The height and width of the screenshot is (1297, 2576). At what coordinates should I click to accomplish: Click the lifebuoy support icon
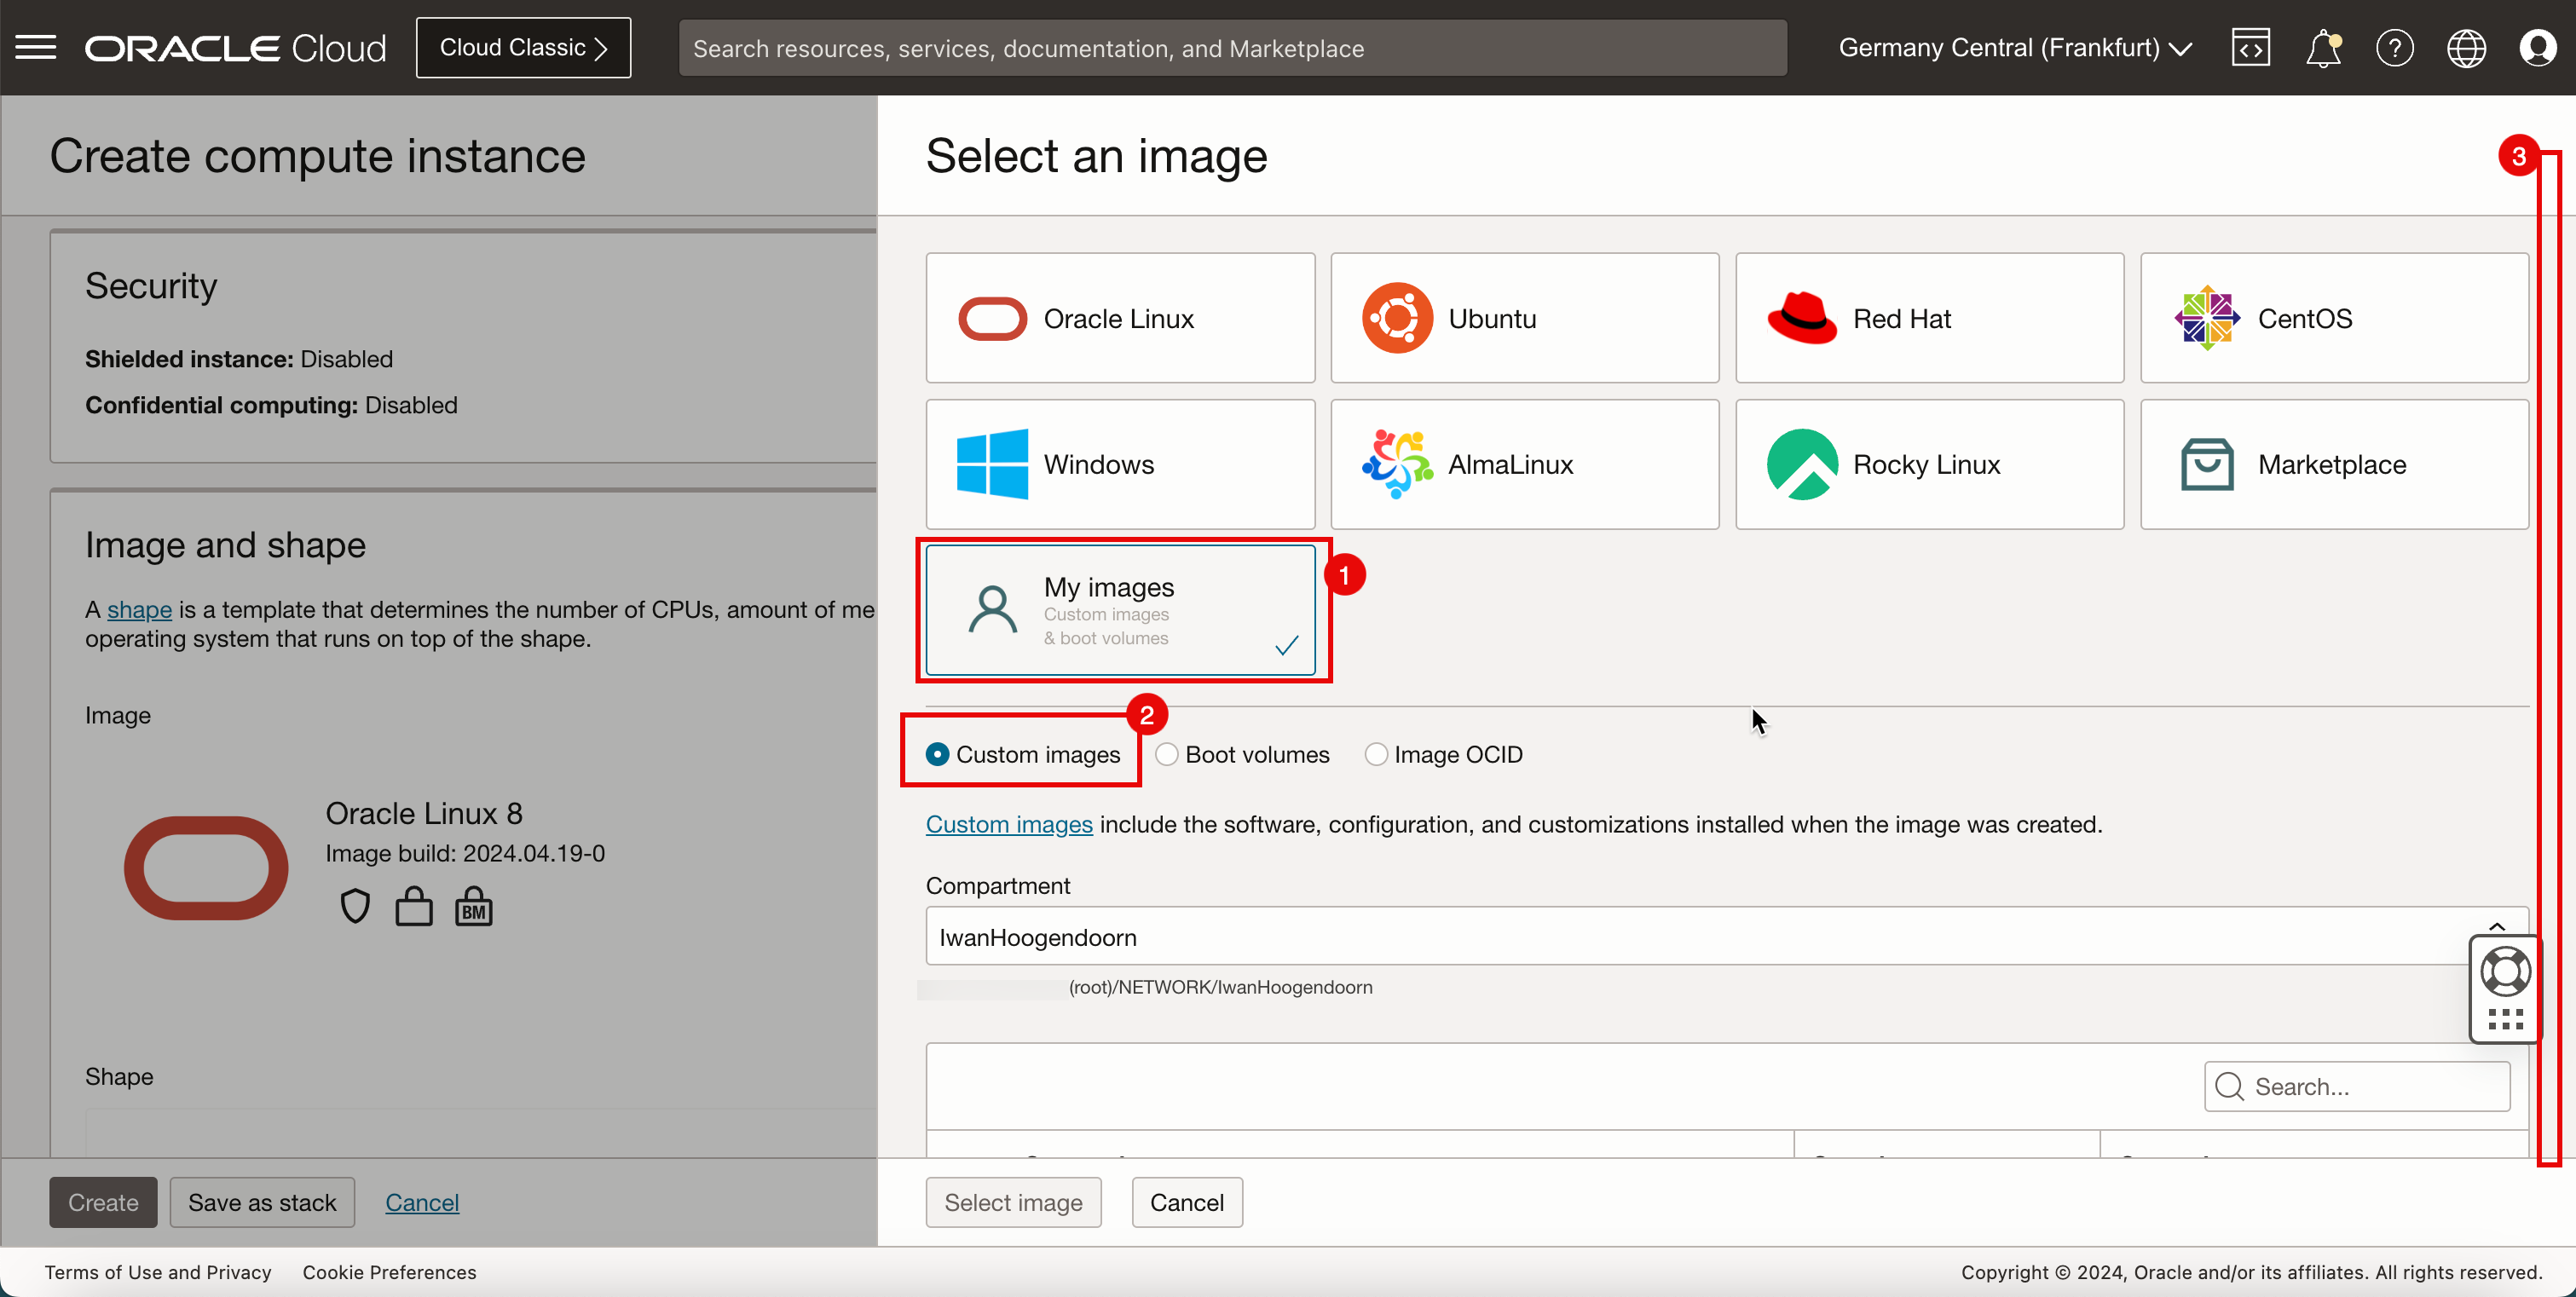click(x=2505, y=971)
